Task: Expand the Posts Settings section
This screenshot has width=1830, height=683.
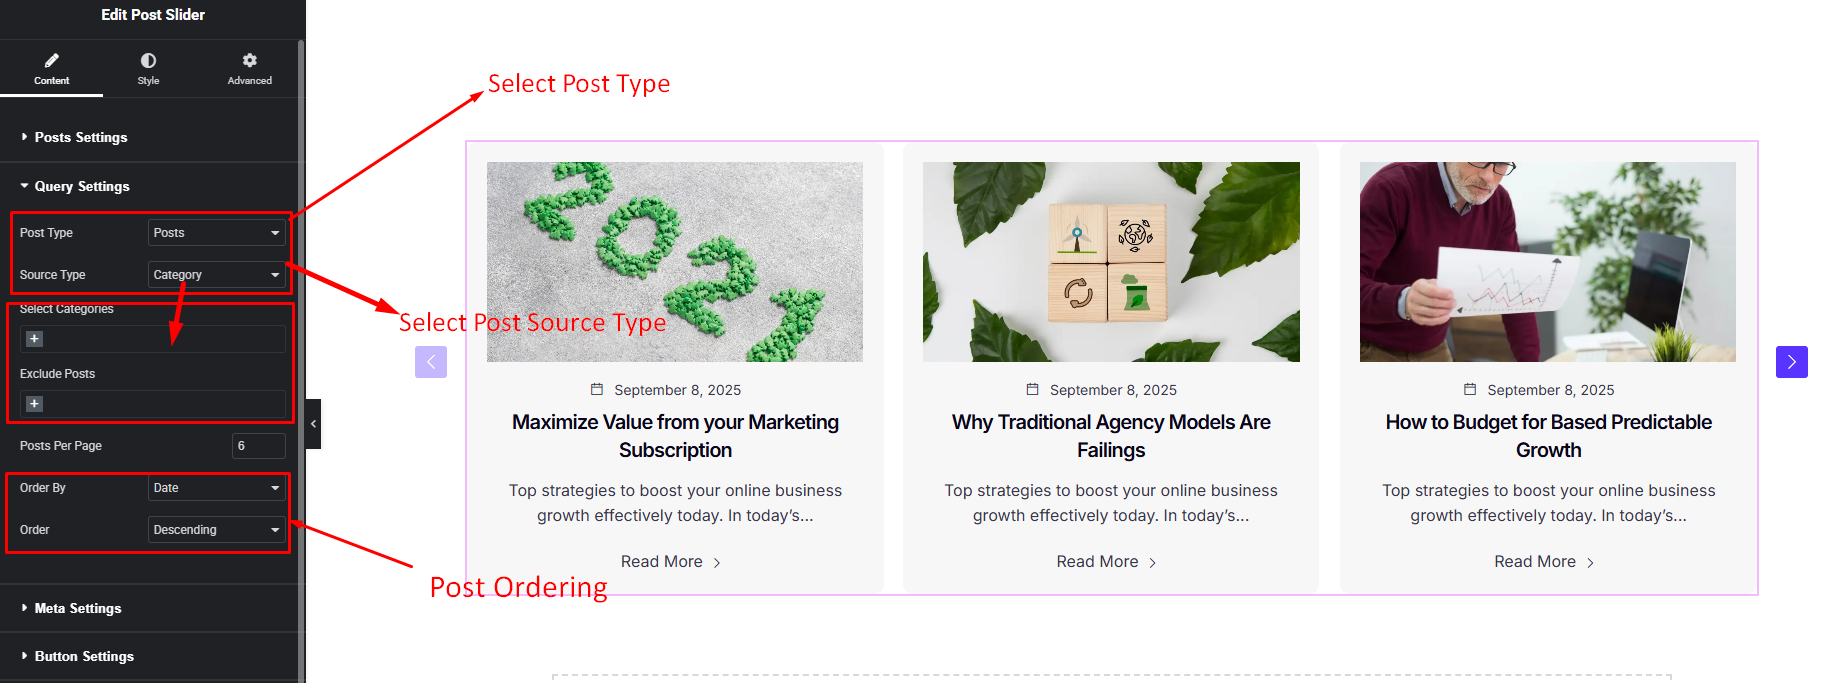Action: 80,137
